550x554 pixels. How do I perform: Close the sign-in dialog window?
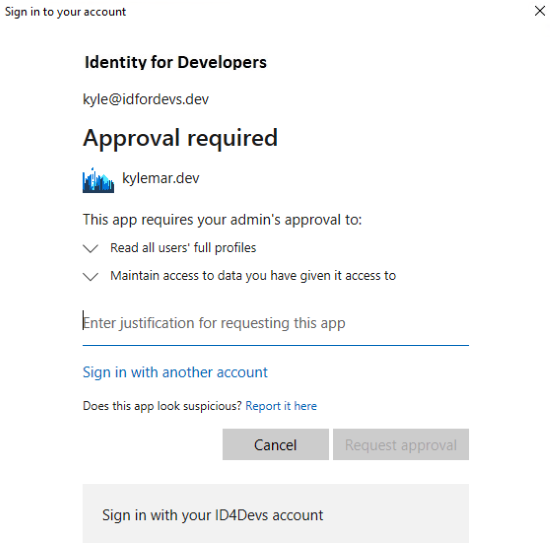pos(540,11)
